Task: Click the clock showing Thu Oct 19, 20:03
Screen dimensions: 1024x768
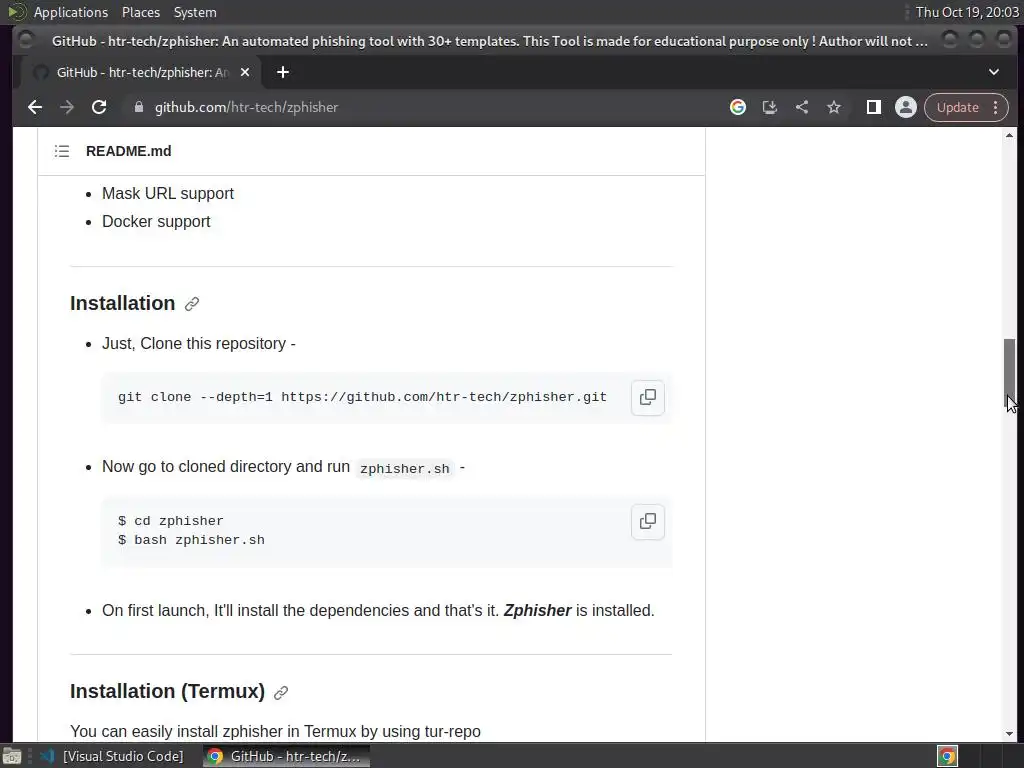Action: [x=967, y=12]
